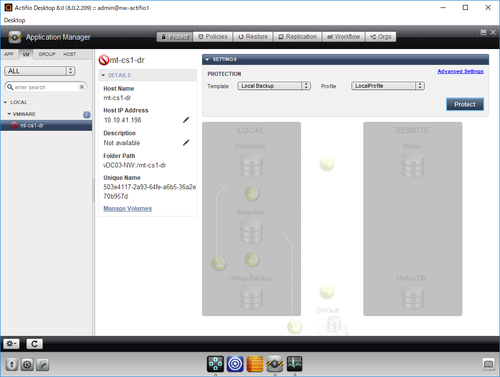Viewport: 500px width, 377px height.
Task: Click the Protect button
Action: pyautogui.click(x=465, y=104)
